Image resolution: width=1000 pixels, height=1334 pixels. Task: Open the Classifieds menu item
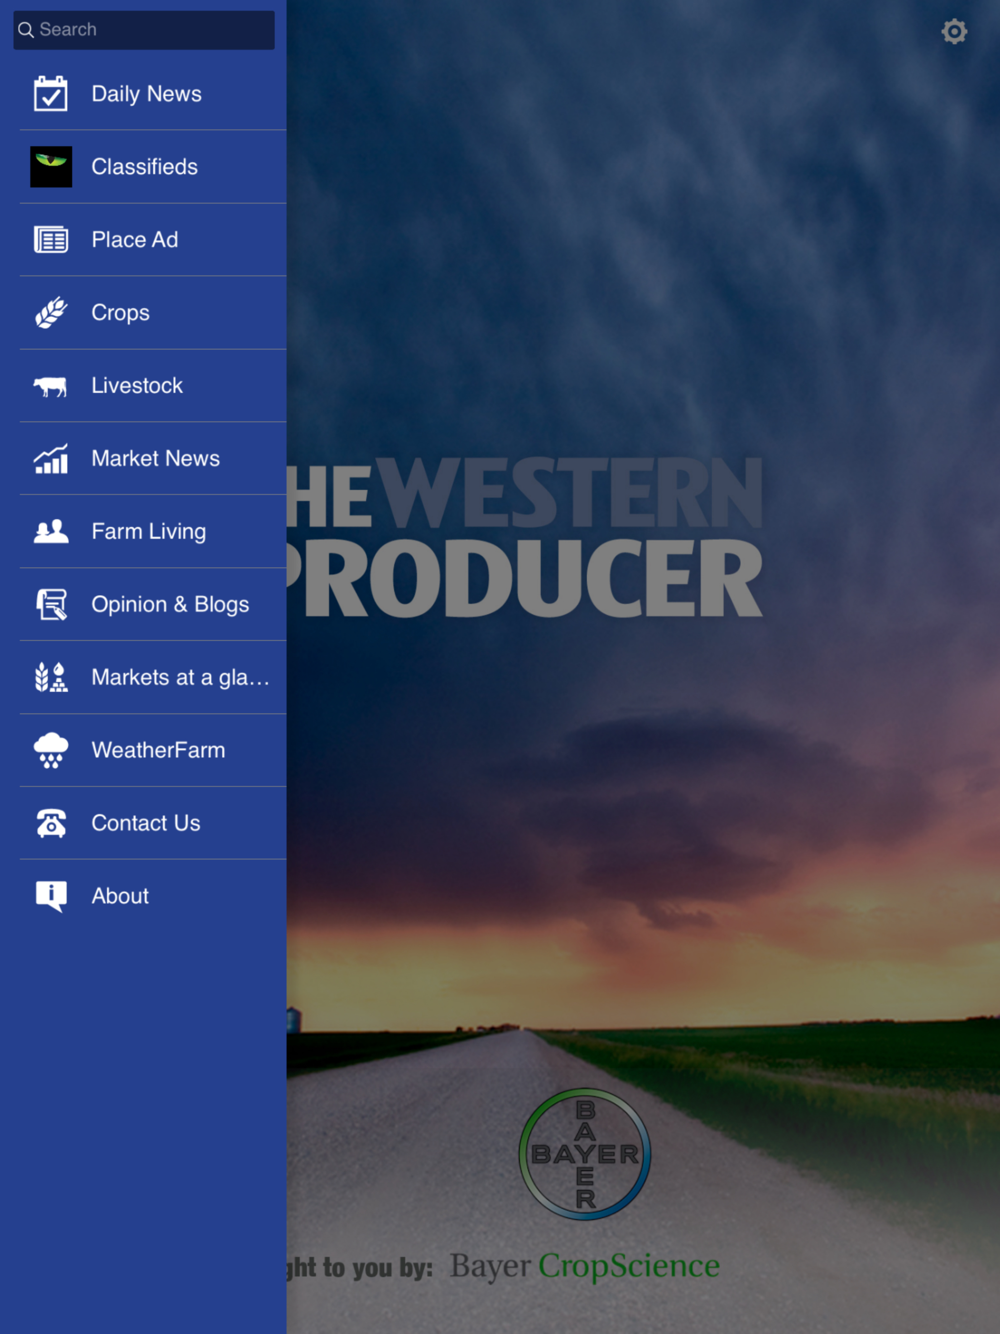pyautogui.click(x=144, y=167)
